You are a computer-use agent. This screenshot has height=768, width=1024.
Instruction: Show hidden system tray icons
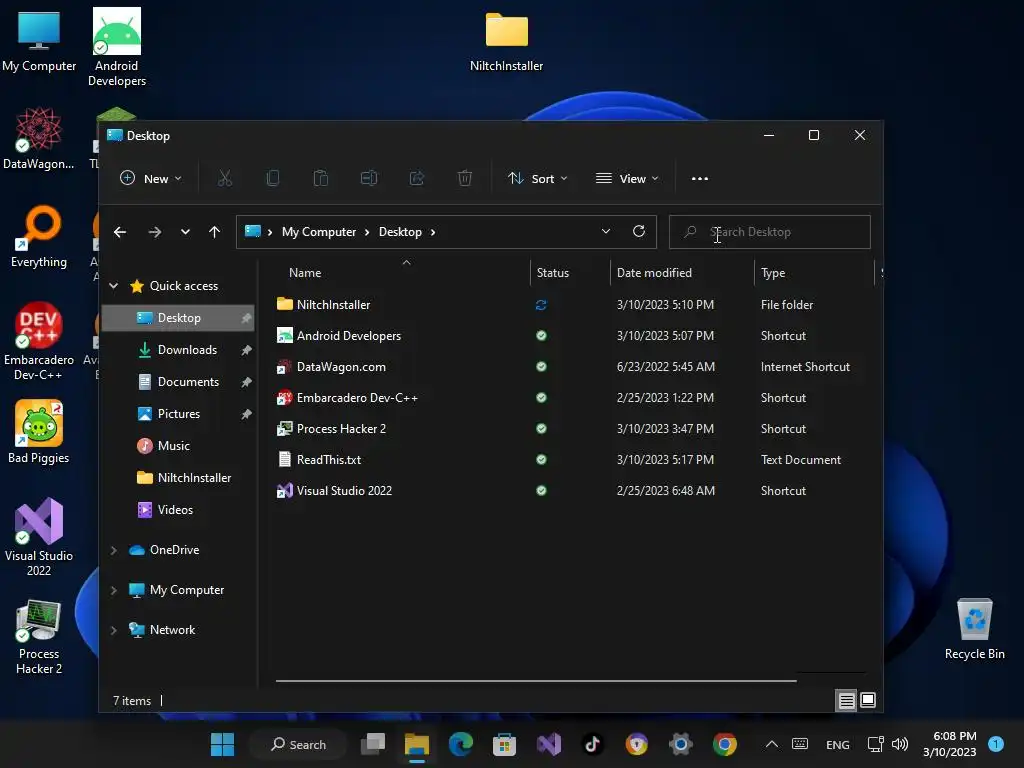coord(771,744)
